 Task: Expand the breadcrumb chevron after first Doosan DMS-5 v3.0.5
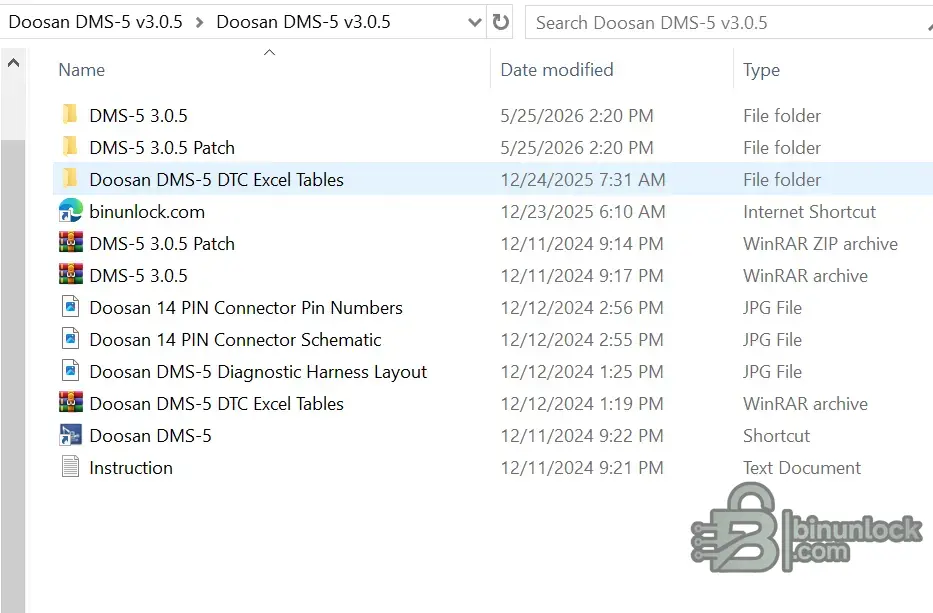click(x=199, y=23)
